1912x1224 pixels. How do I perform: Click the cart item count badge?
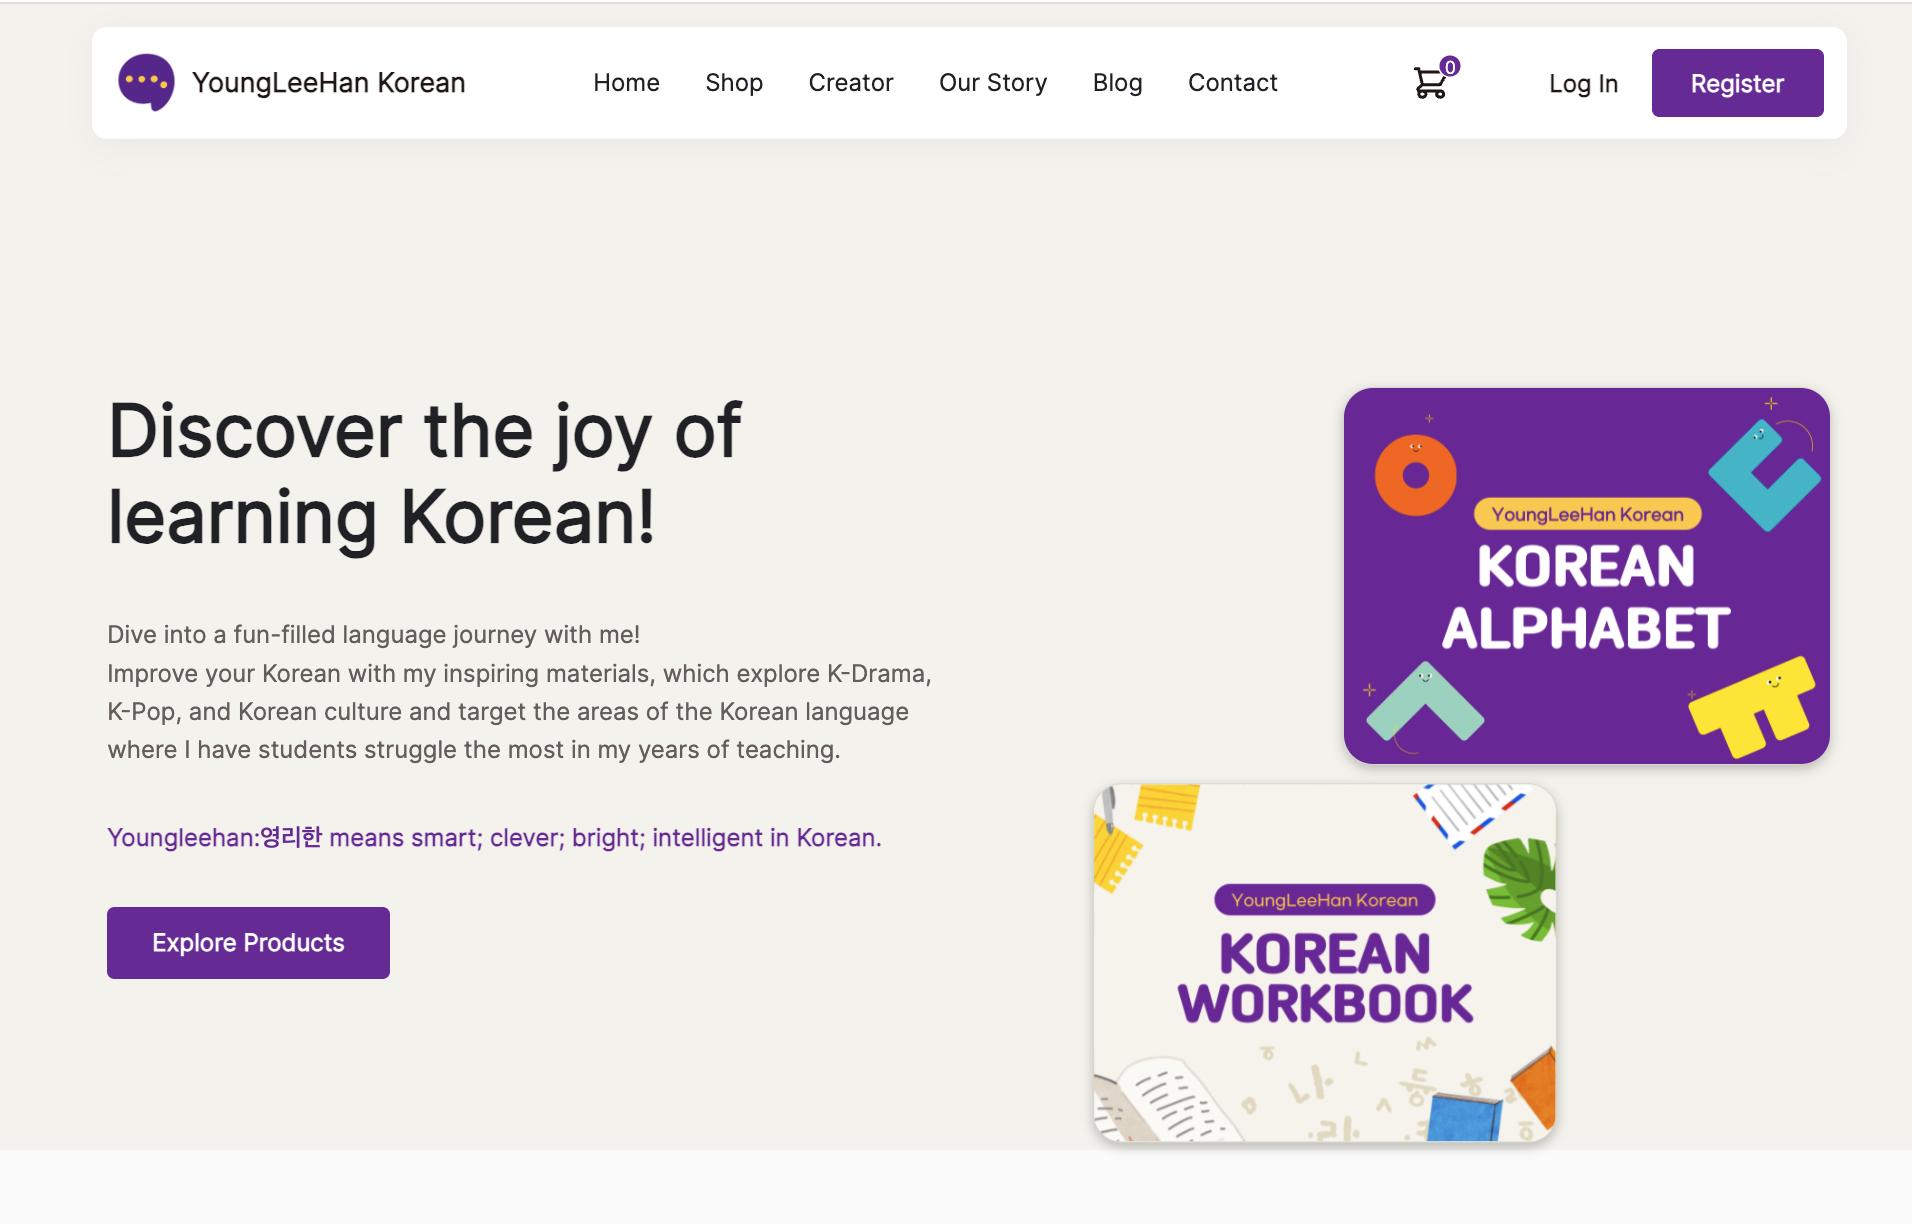[1450, 67]
